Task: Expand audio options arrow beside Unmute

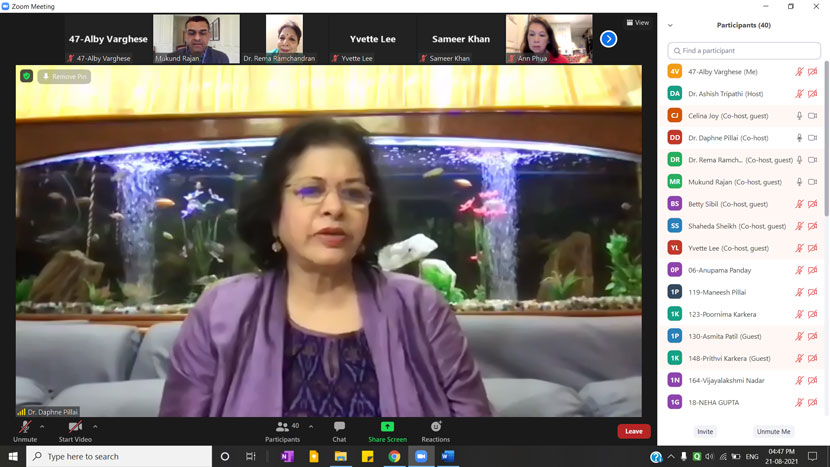Action: point(42,426)
